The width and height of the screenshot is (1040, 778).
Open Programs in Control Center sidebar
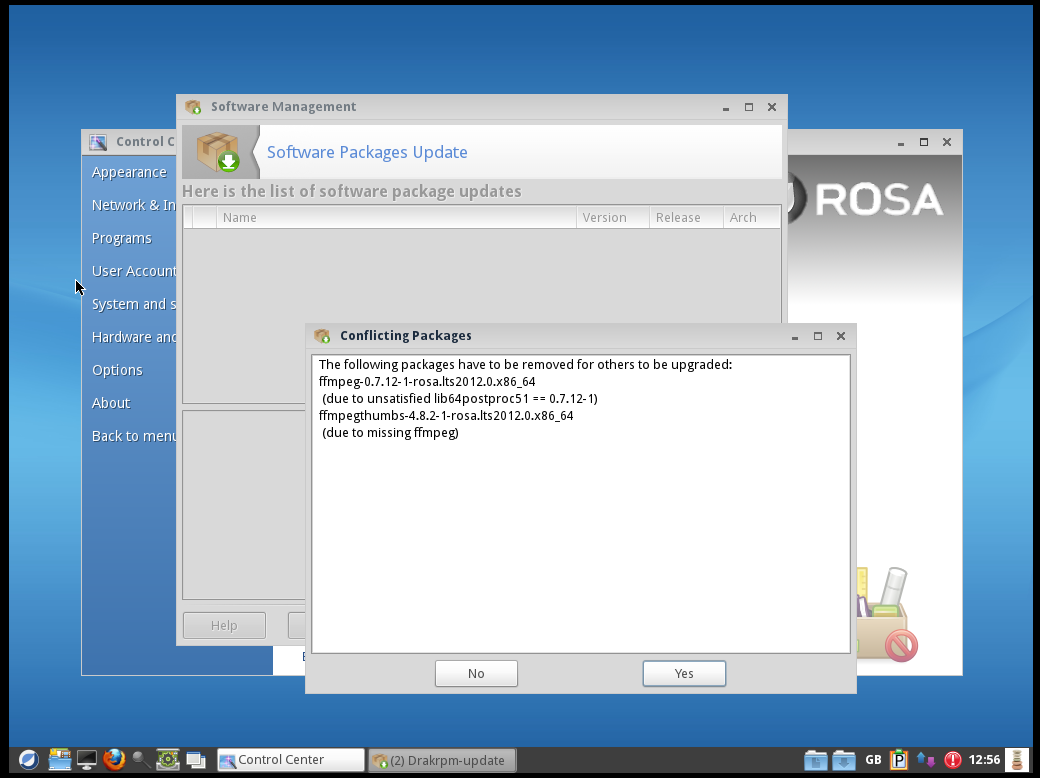point(121,238)
